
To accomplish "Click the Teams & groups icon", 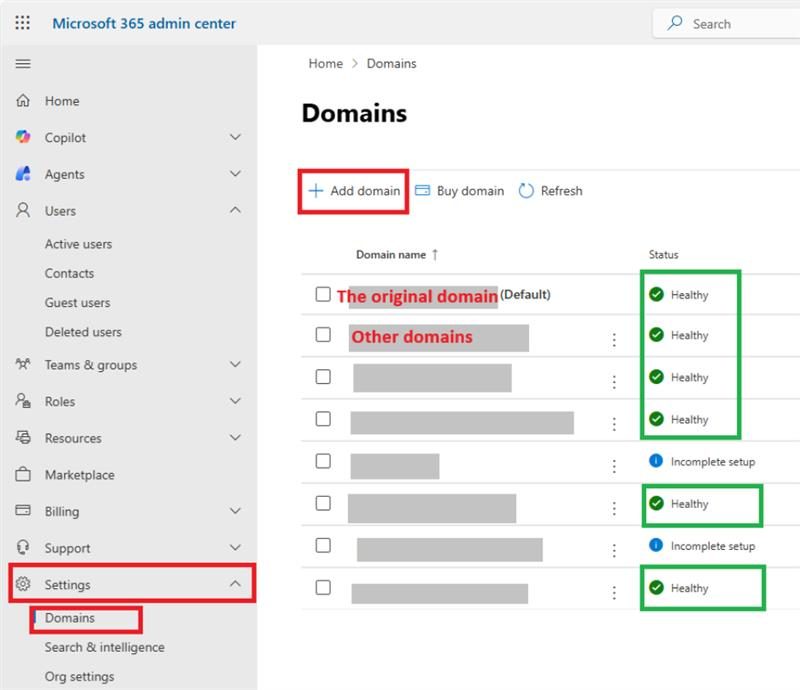I will [x=23, y=364].
